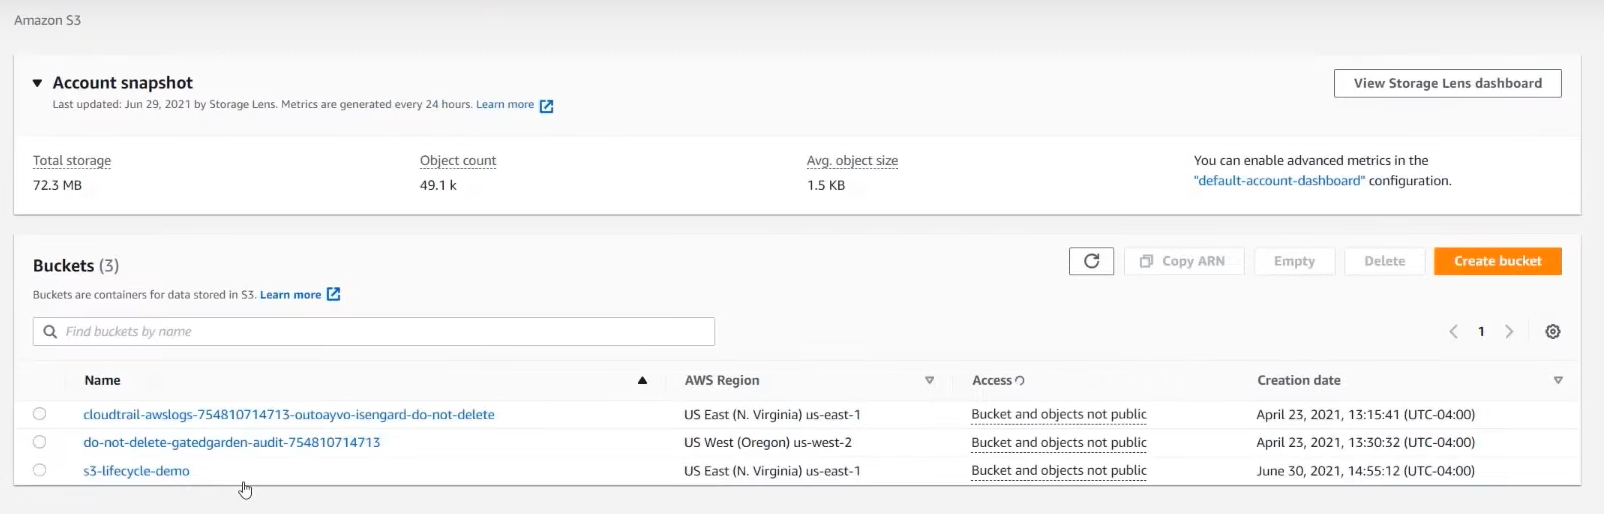
Task: Click access status for cloudtrail-awslogs bucket
Action: coord(1059,414)
